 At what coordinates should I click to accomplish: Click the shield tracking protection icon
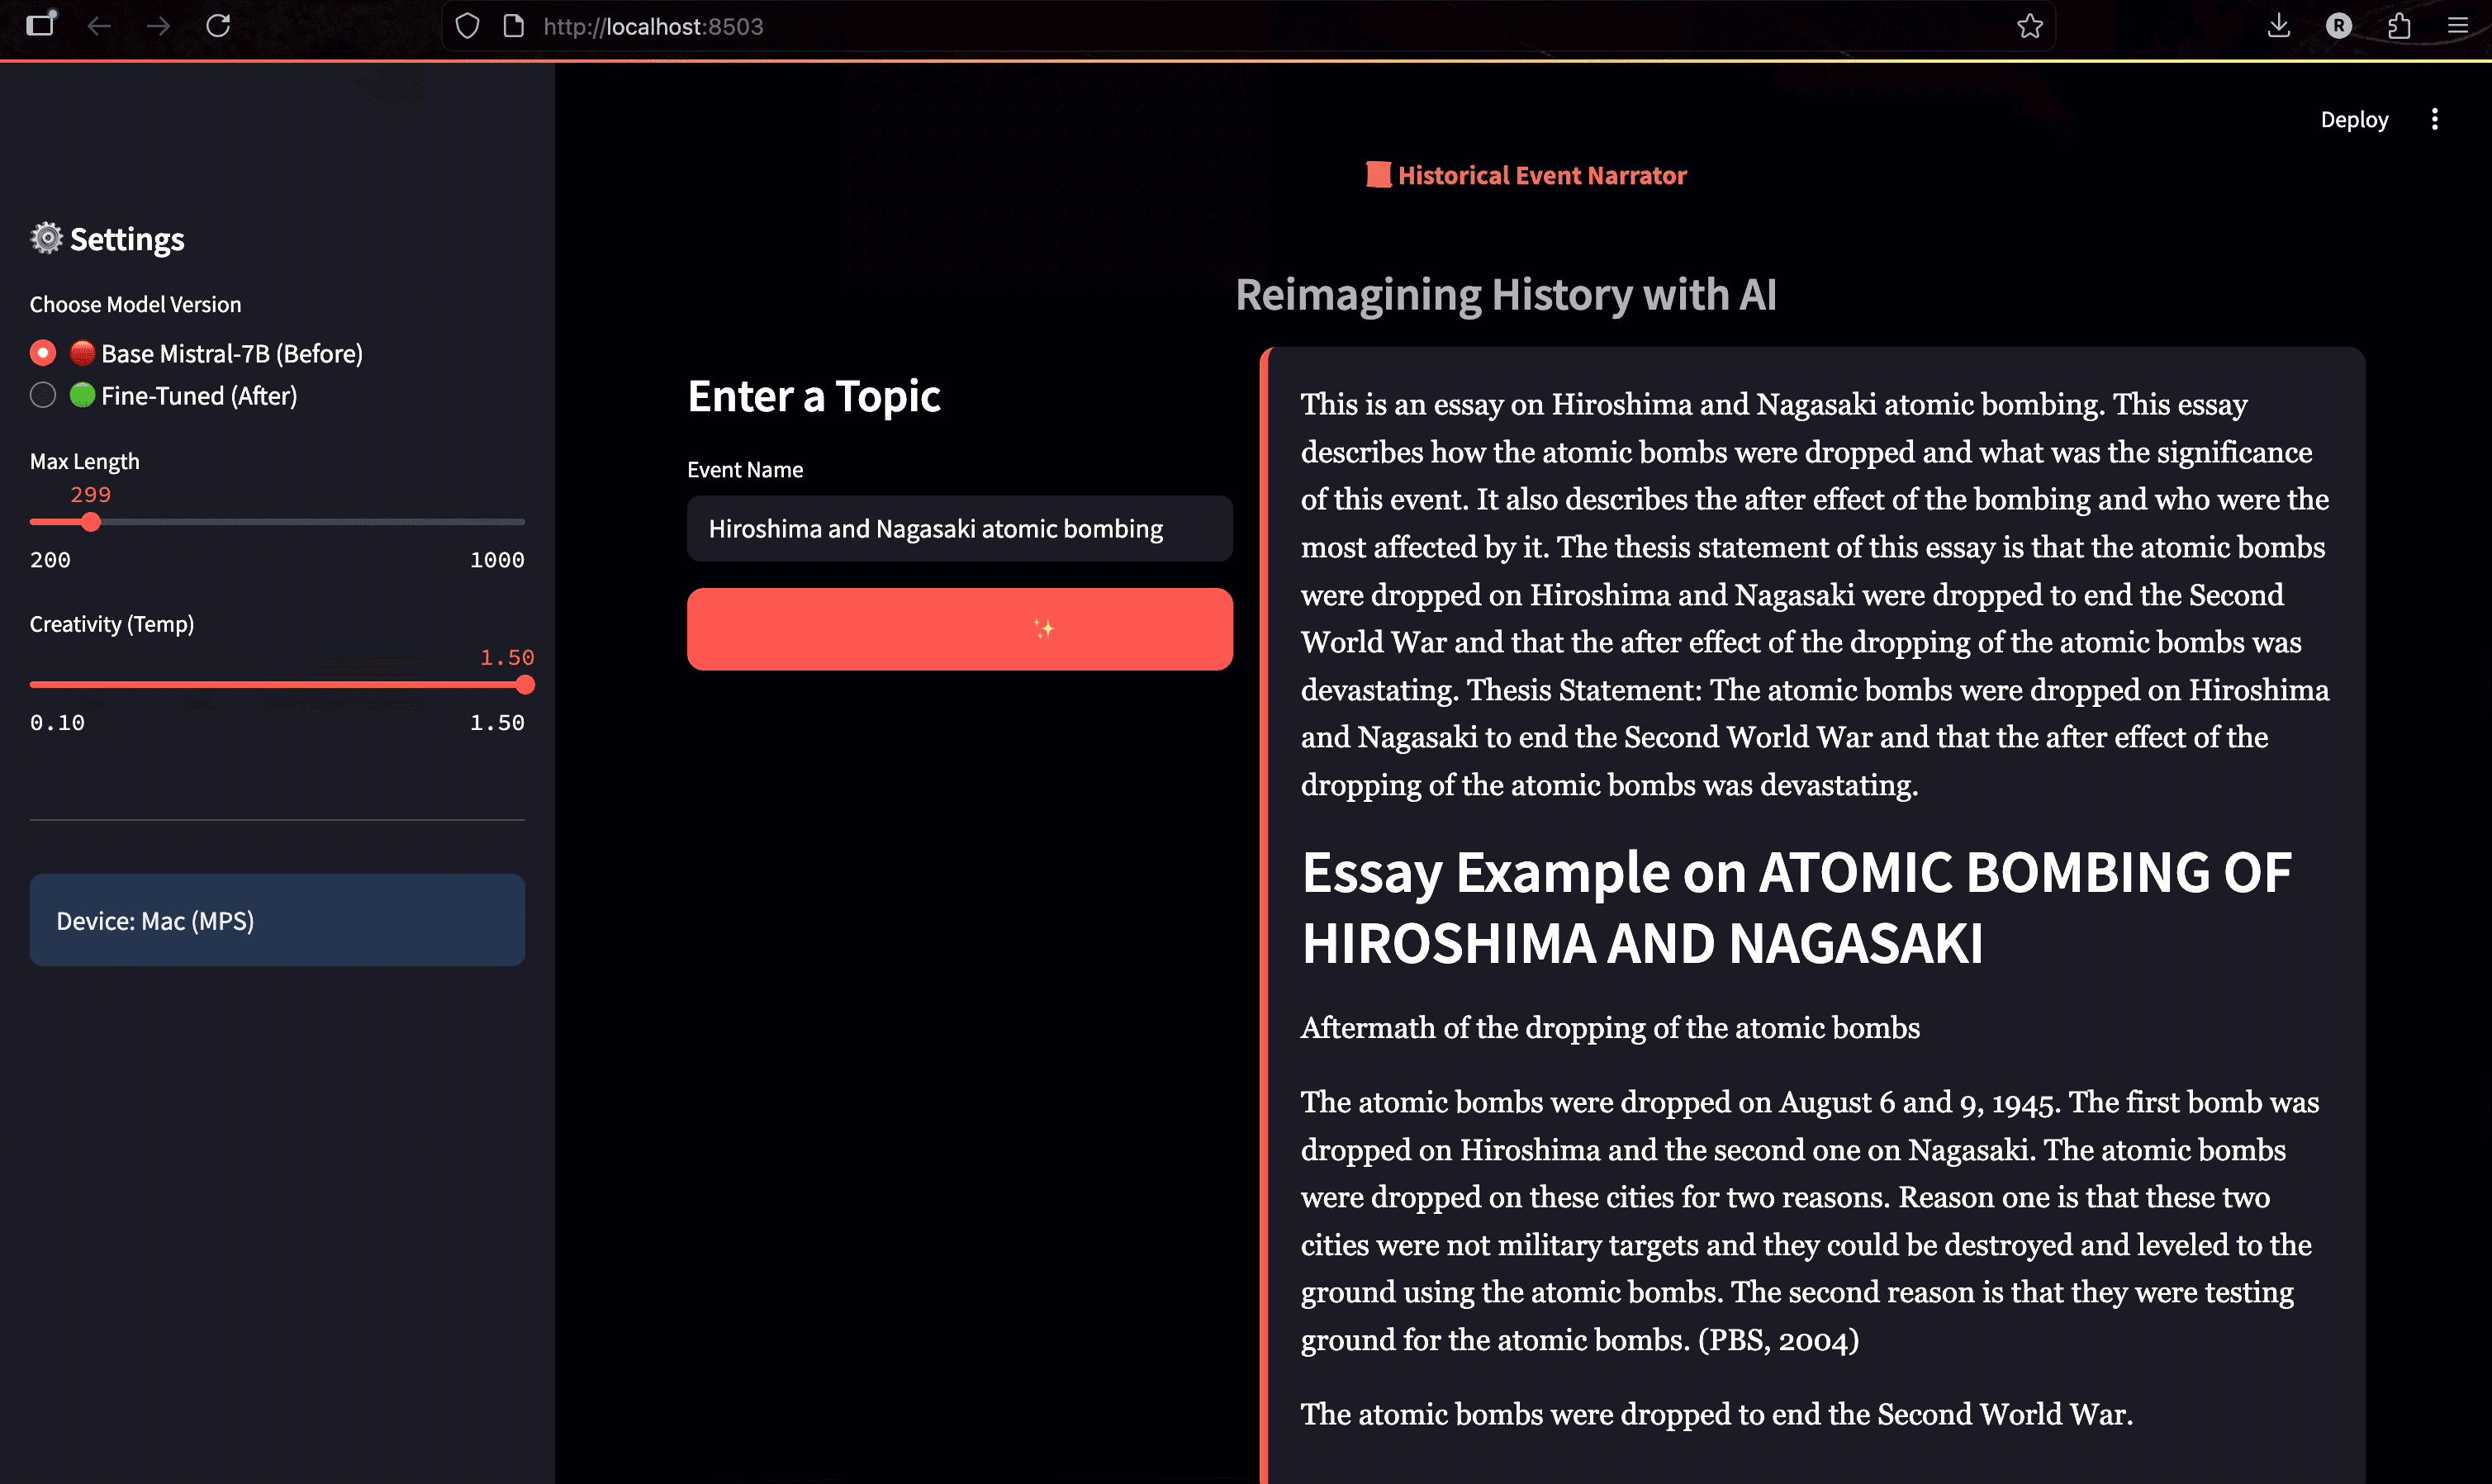(x=467, y=26)
